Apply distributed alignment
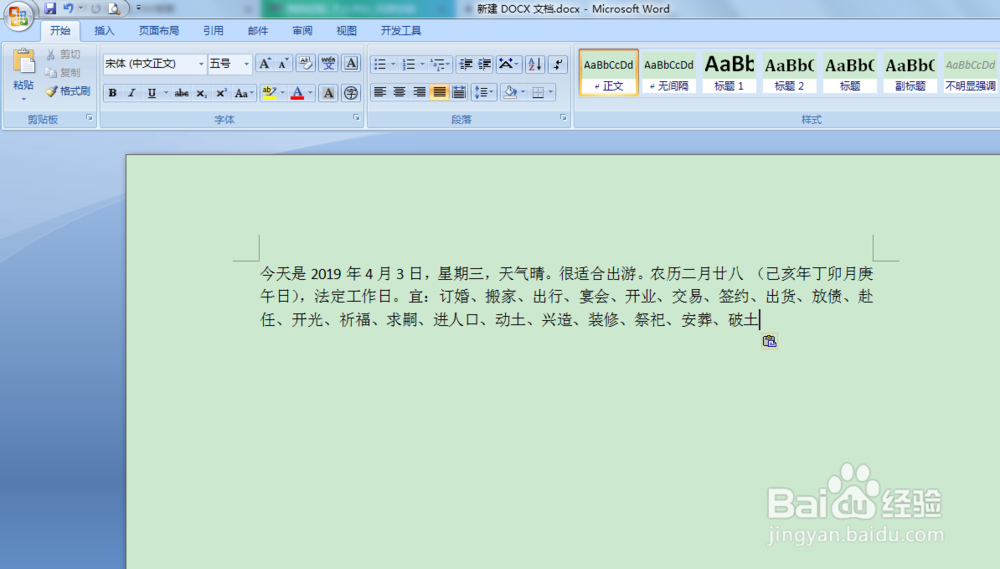Viewport: 1000px width, 569px height. [x=459, y=92]
